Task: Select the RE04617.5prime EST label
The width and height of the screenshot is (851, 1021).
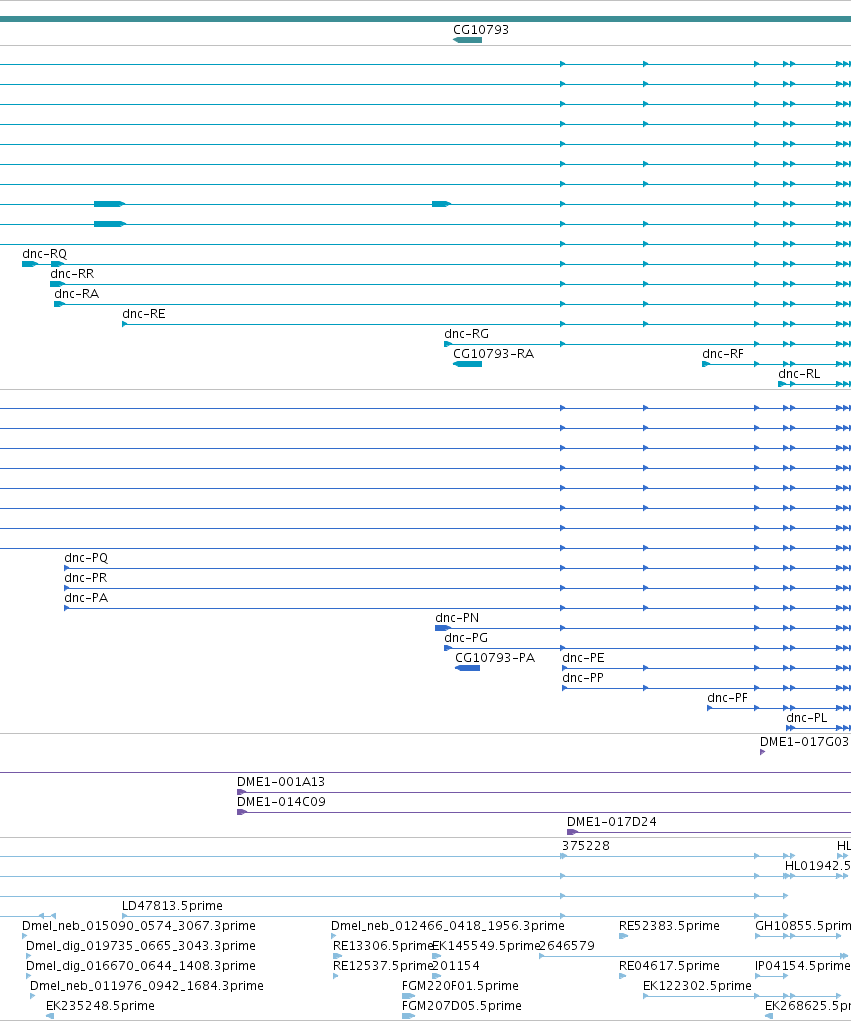Action: click(x=669, y=966)
